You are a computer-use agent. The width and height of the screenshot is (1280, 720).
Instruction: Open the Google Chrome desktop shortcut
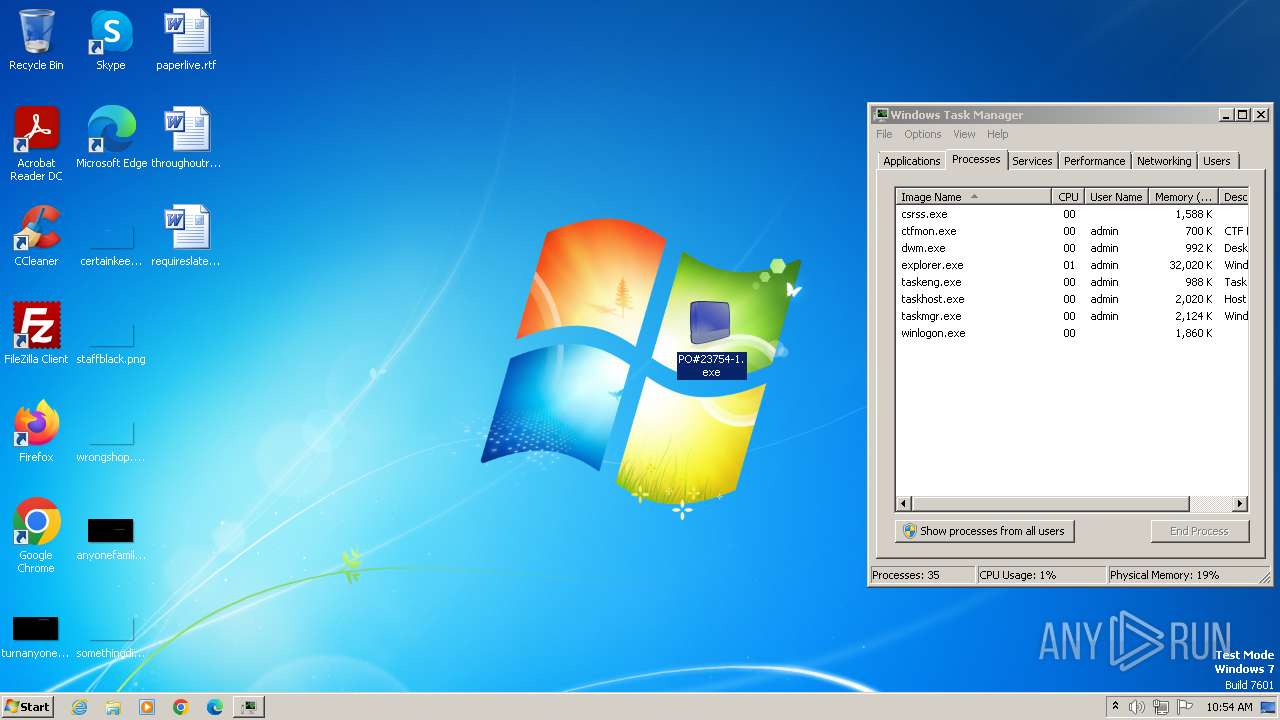(x=36, y=536)
